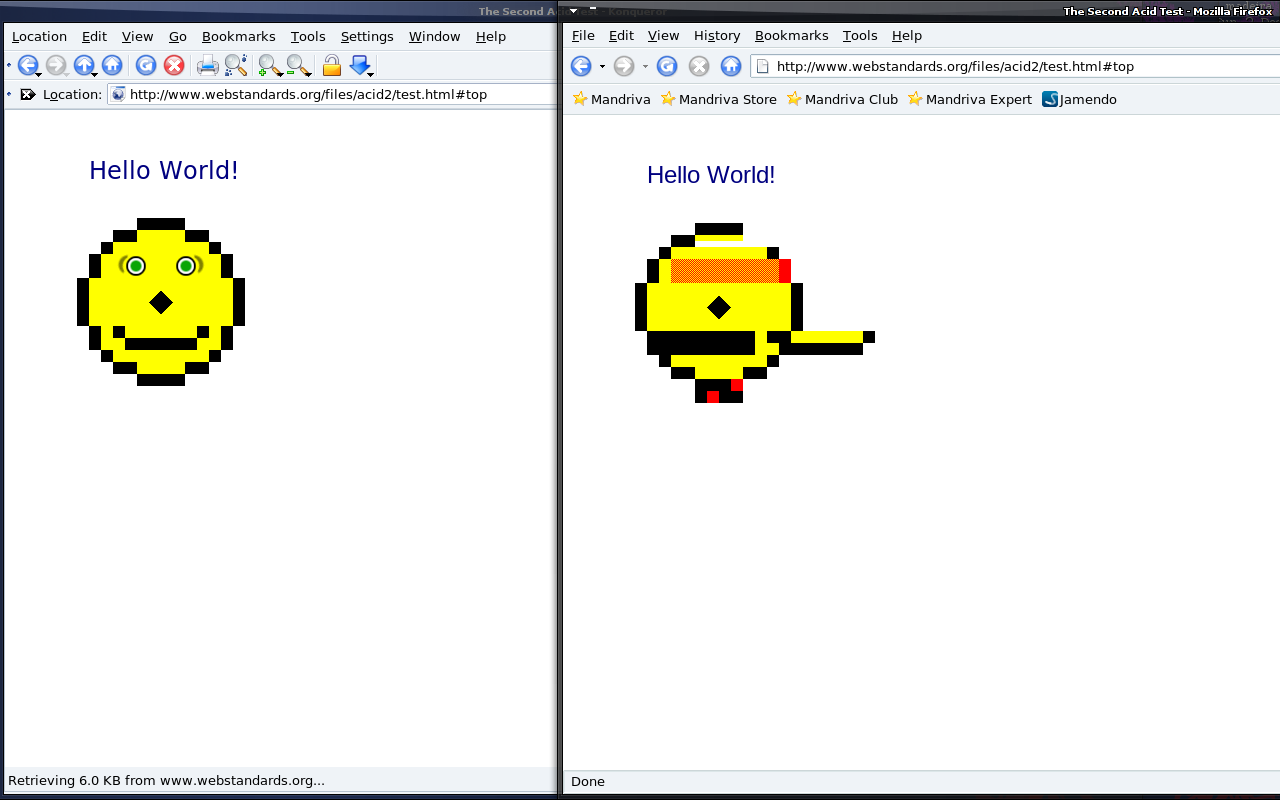Image resolution: width=1280 pixels, height=800 pixels.
Task: Open Konqueror's Location menu
Action: (x=39, y=36)
